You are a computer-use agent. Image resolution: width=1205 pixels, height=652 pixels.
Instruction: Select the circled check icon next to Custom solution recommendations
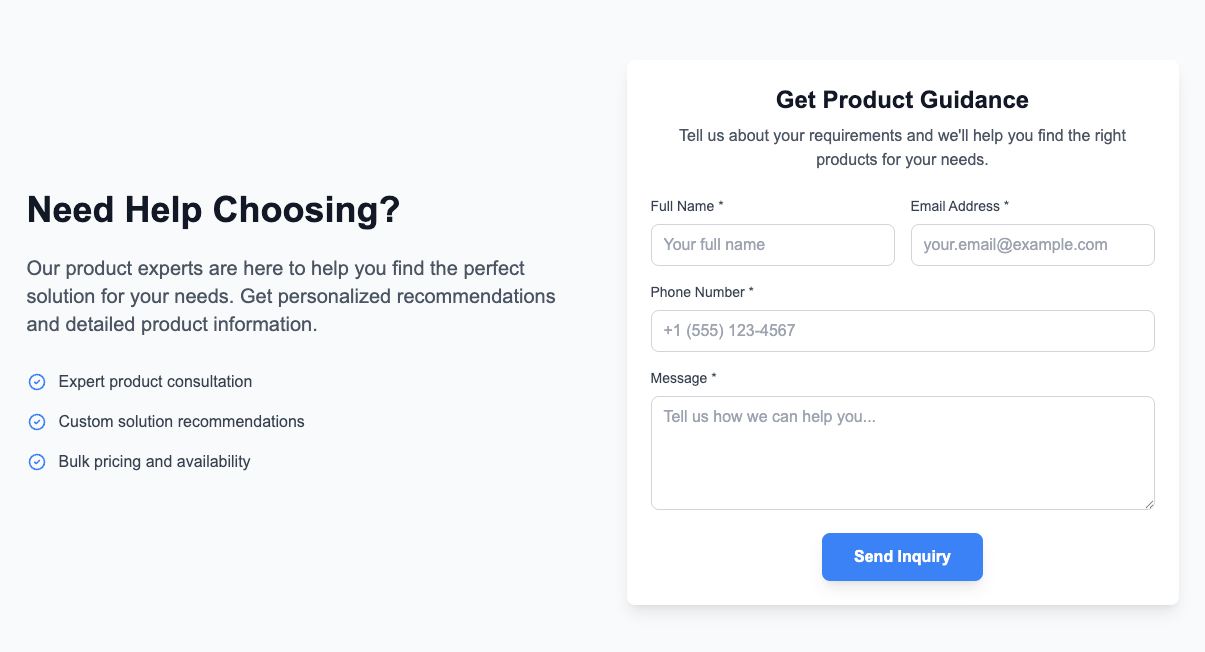click(37, 422)
